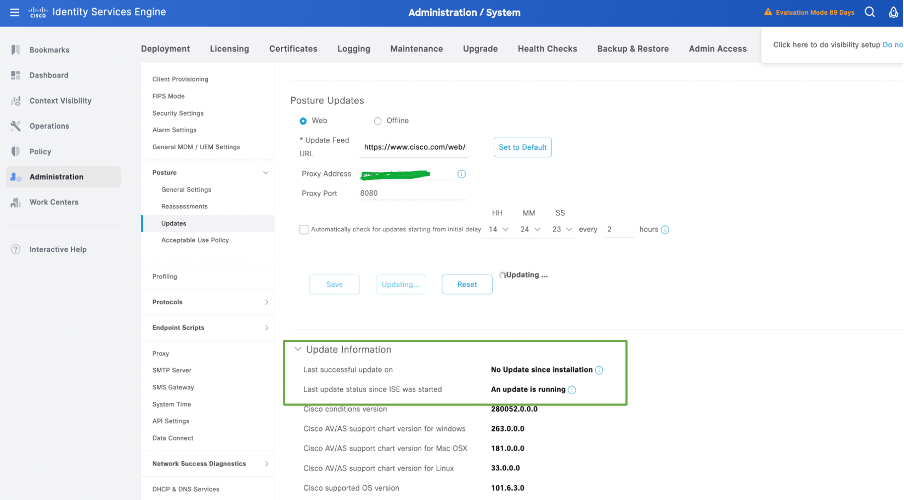Switch to the Certificates tab

293,49
